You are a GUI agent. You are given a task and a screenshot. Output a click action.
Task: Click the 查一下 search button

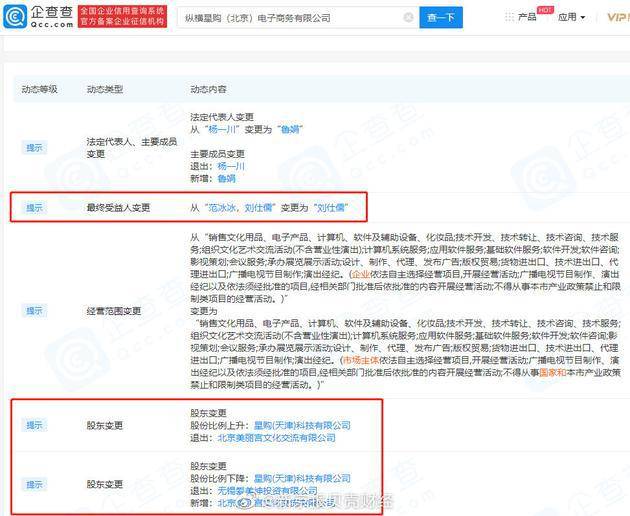pos(441,17)
